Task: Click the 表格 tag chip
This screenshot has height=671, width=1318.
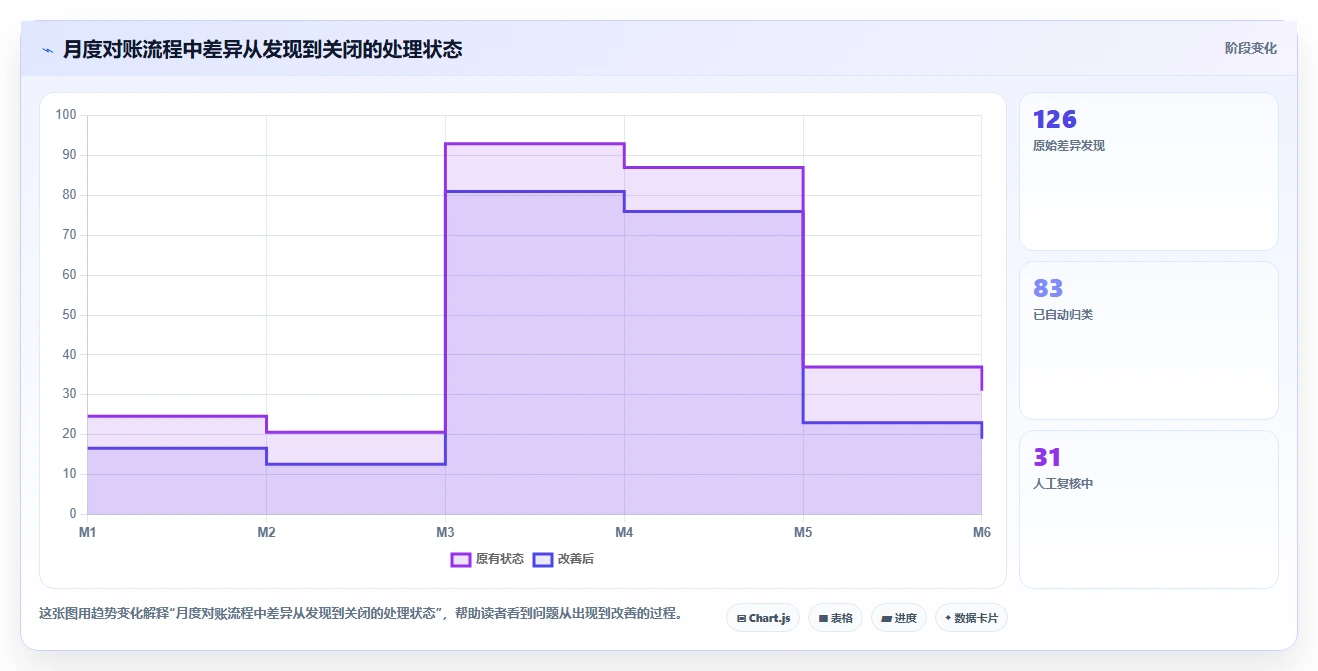Action: click(x=836, y=618)
